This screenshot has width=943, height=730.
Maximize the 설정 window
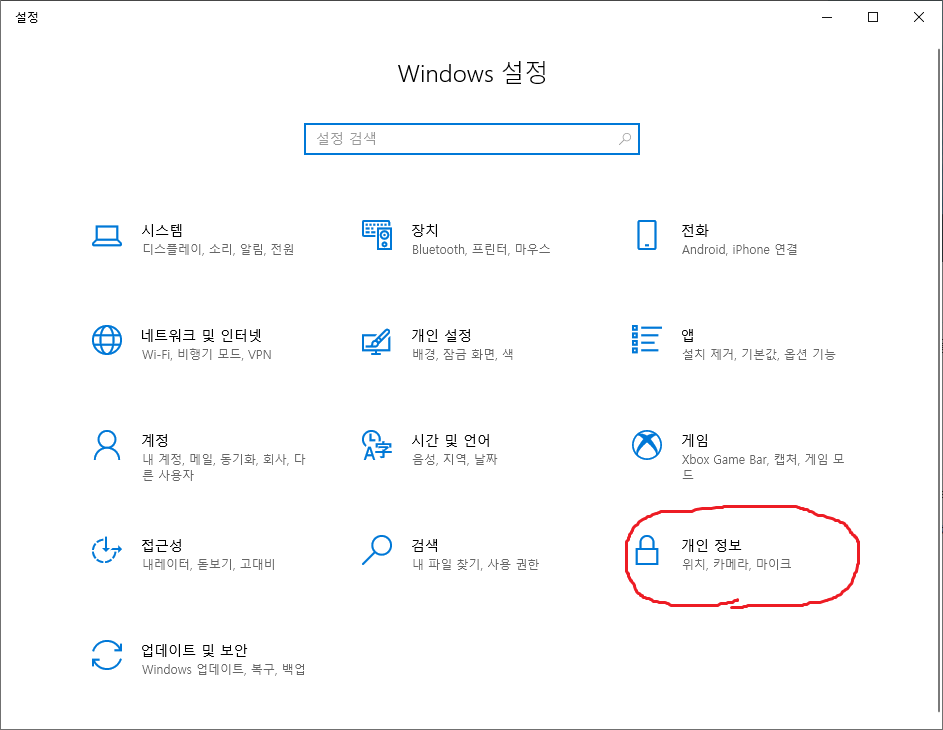coord(873,17)
